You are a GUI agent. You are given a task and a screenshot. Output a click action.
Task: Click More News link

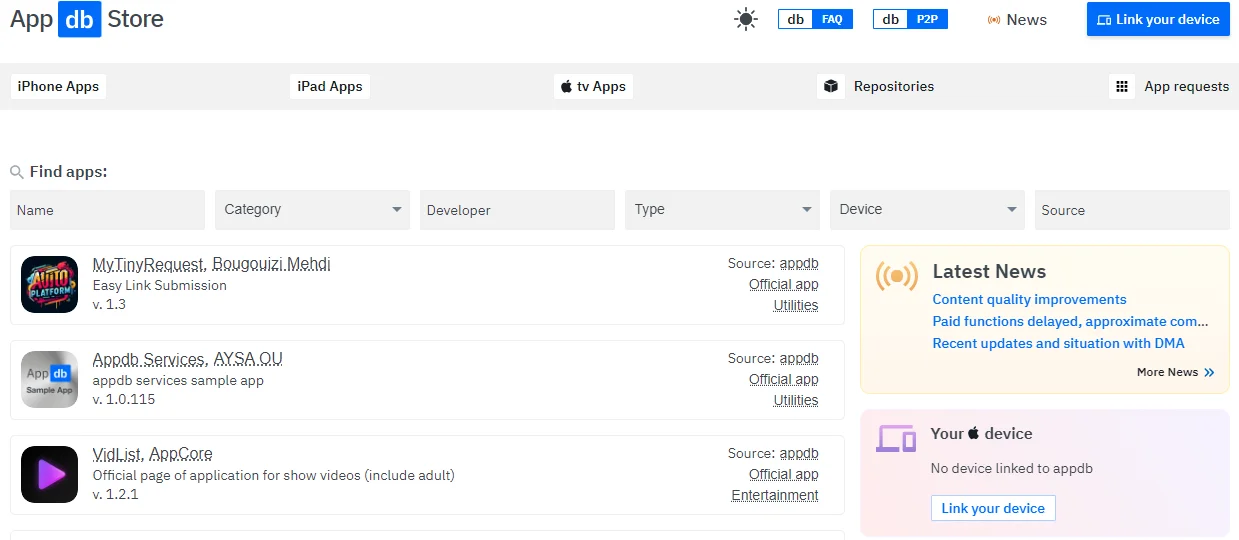coord(1176,372)
